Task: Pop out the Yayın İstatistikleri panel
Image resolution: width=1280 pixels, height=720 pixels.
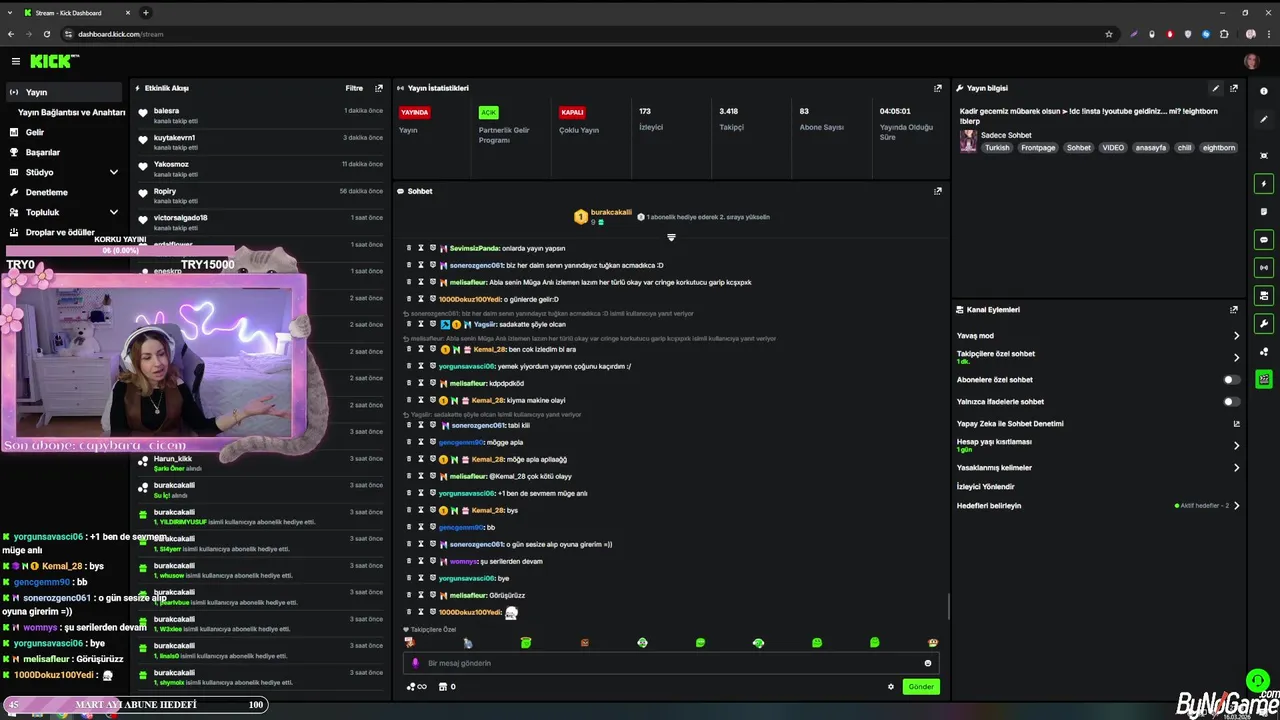Action: (x=938, y=88)
